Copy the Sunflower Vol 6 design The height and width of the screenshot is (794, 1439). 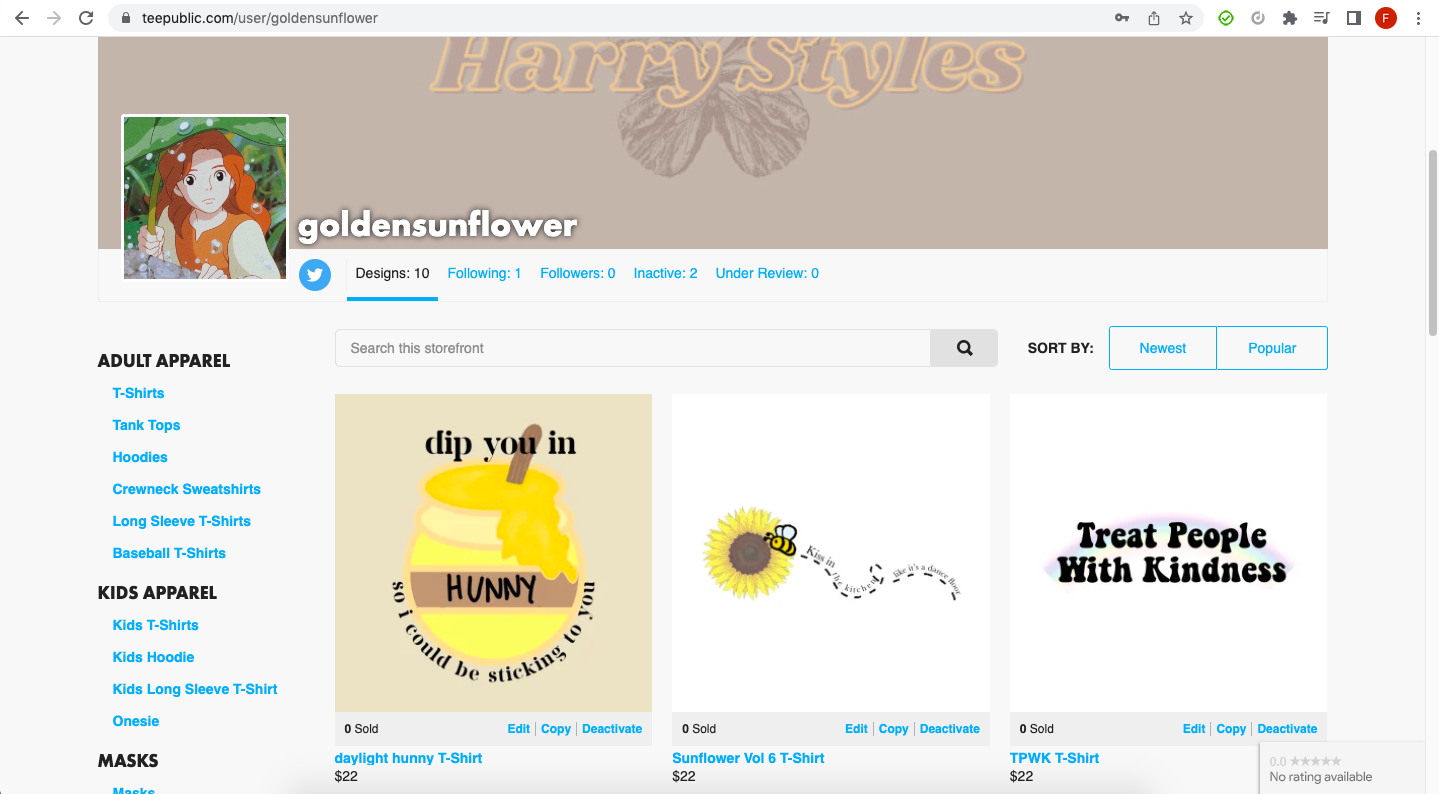pos(894,729)
